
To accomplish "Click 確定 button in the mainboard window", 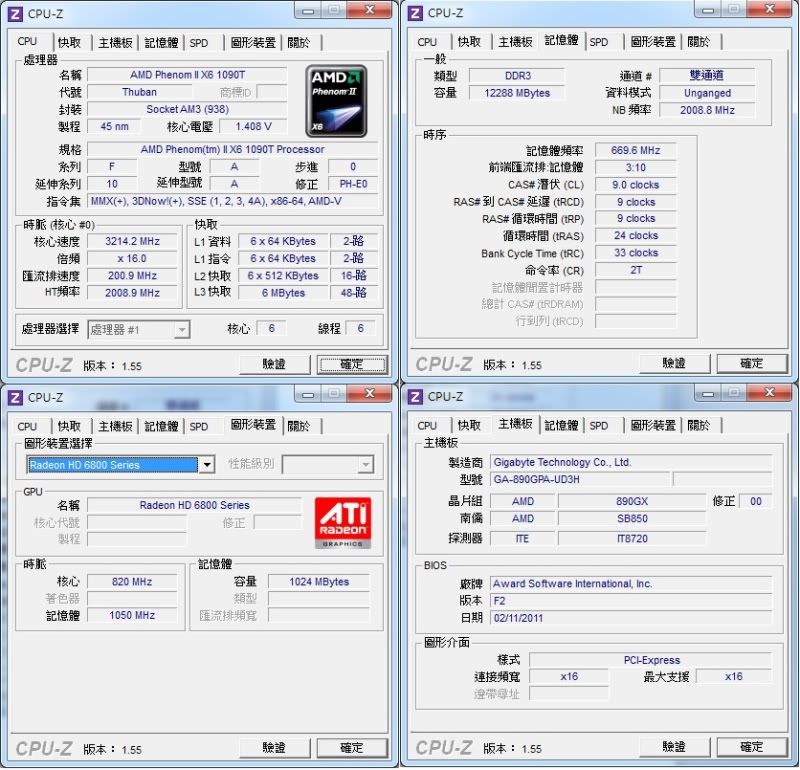I will (x=752, y=748).
